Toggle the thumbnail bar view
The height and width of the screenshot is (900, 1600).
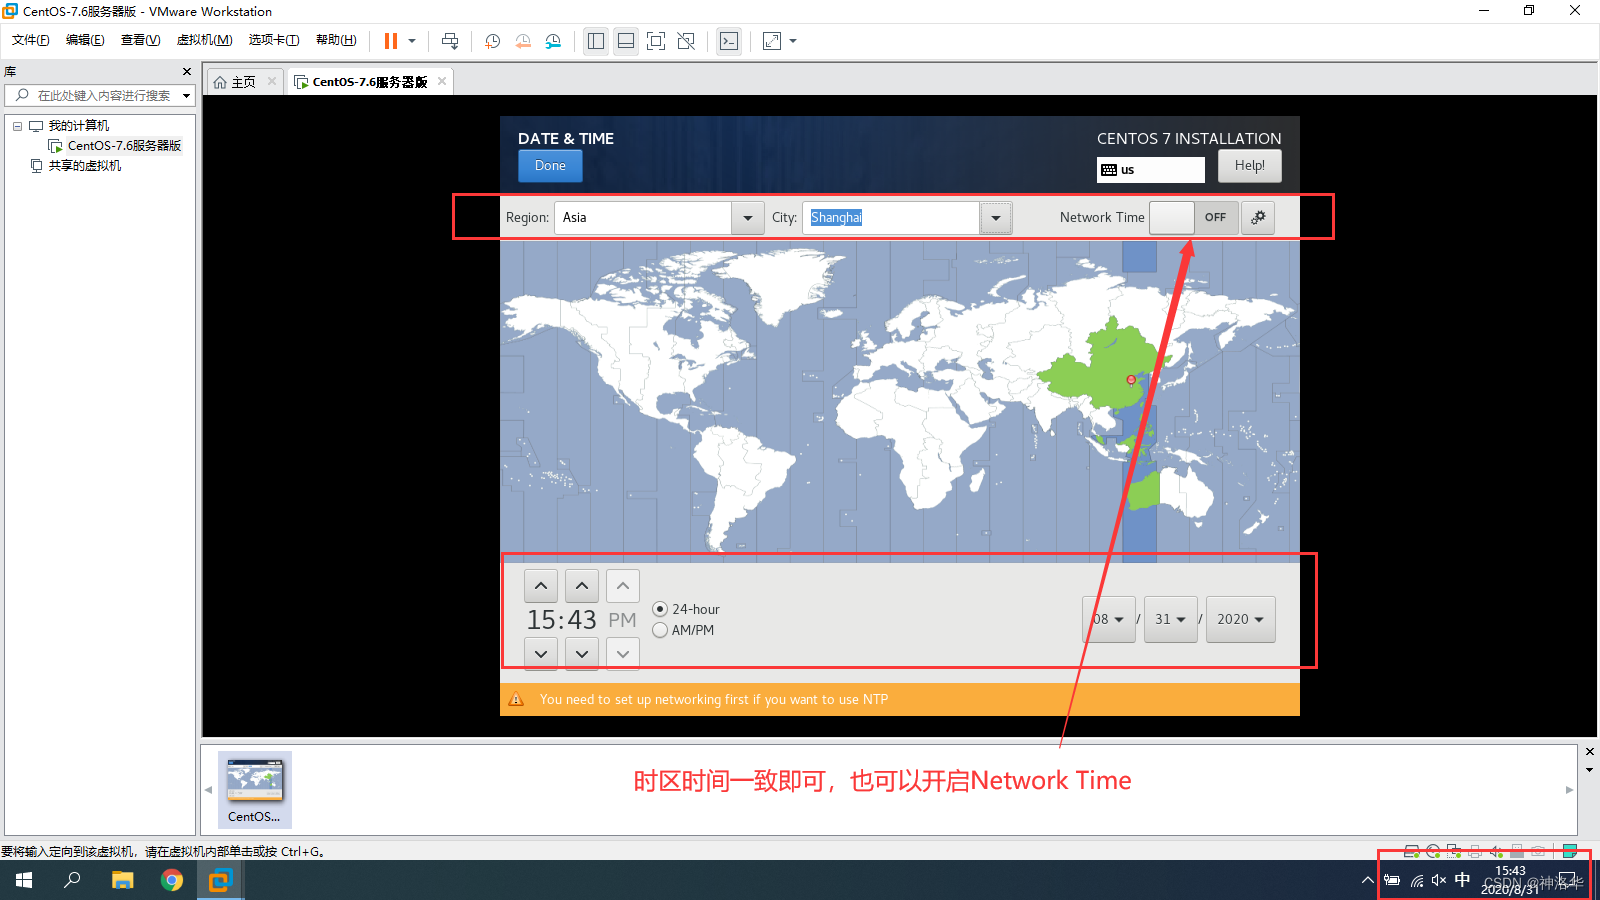click(x=626, y=41)
